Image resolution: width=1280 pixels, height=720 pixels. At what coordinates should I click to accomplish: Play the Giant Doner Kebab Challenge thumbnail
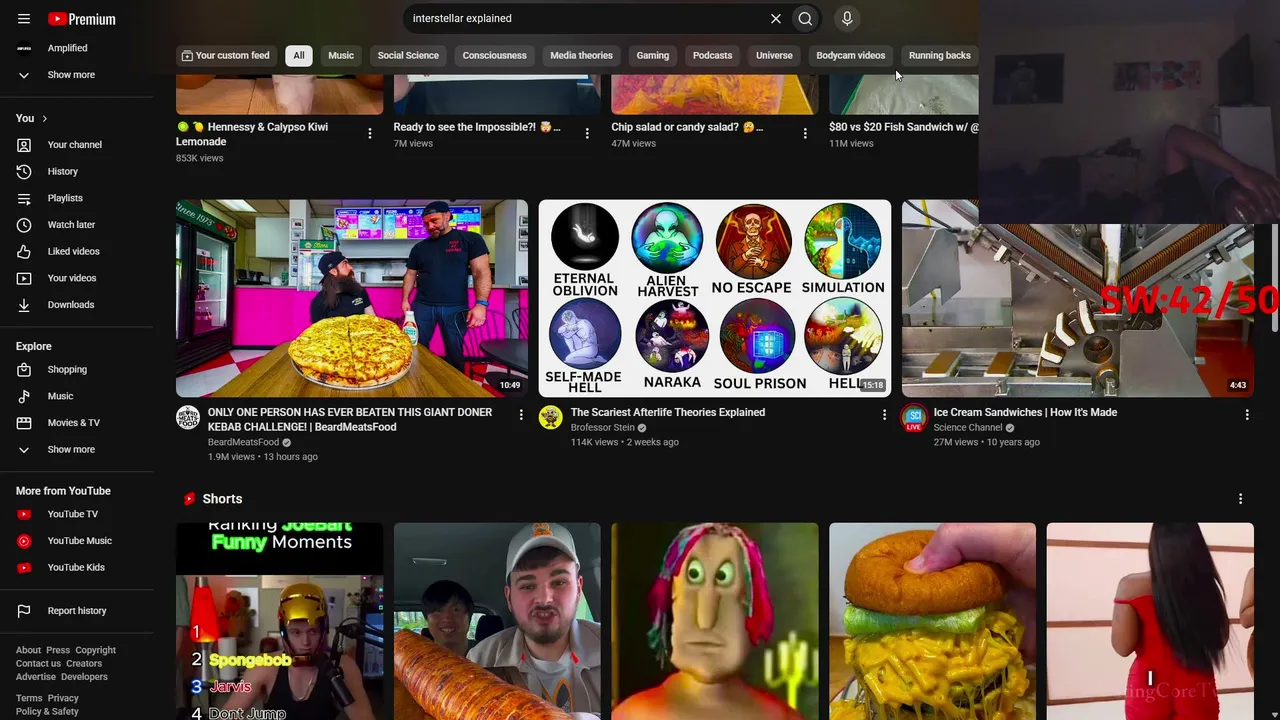click(x=352, y=298)
